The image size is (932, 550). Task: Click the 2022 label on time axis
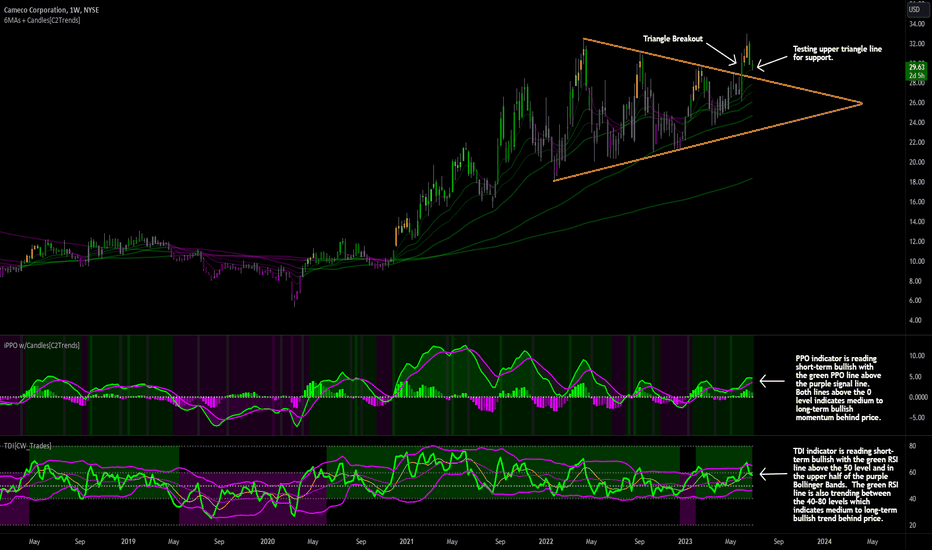click(x=546, y=542)
